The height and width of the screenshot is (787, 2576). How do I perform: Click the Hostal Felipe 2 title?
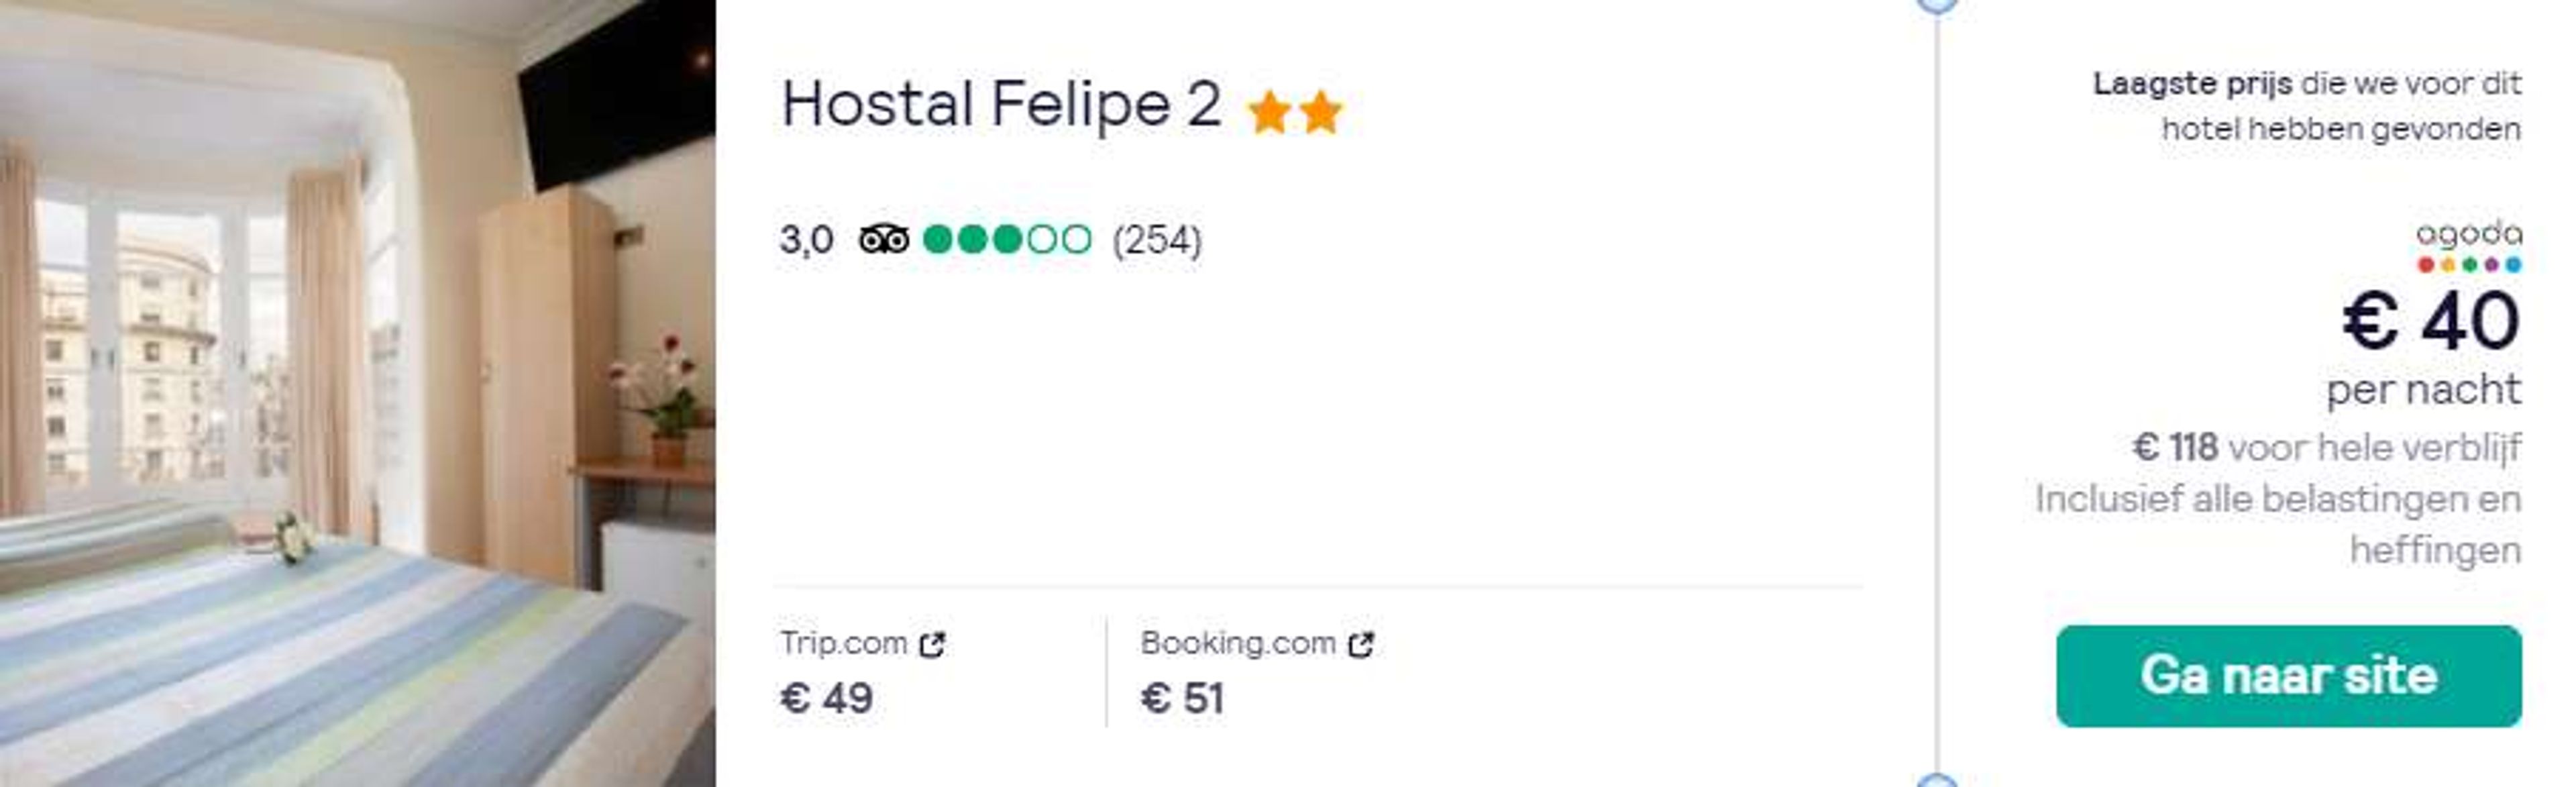pos(1001,104)
